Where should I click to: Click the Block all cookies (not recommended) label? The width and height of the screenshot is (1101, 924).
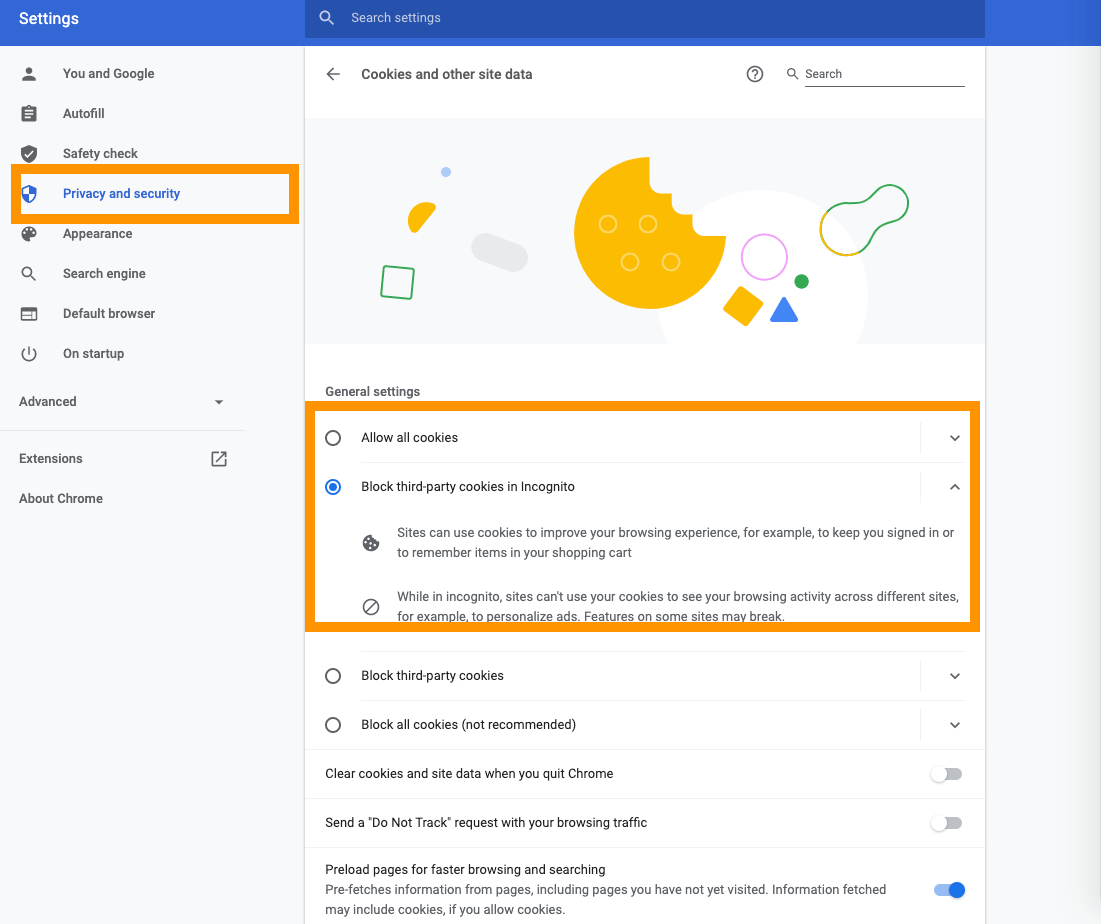pos(468,725)
